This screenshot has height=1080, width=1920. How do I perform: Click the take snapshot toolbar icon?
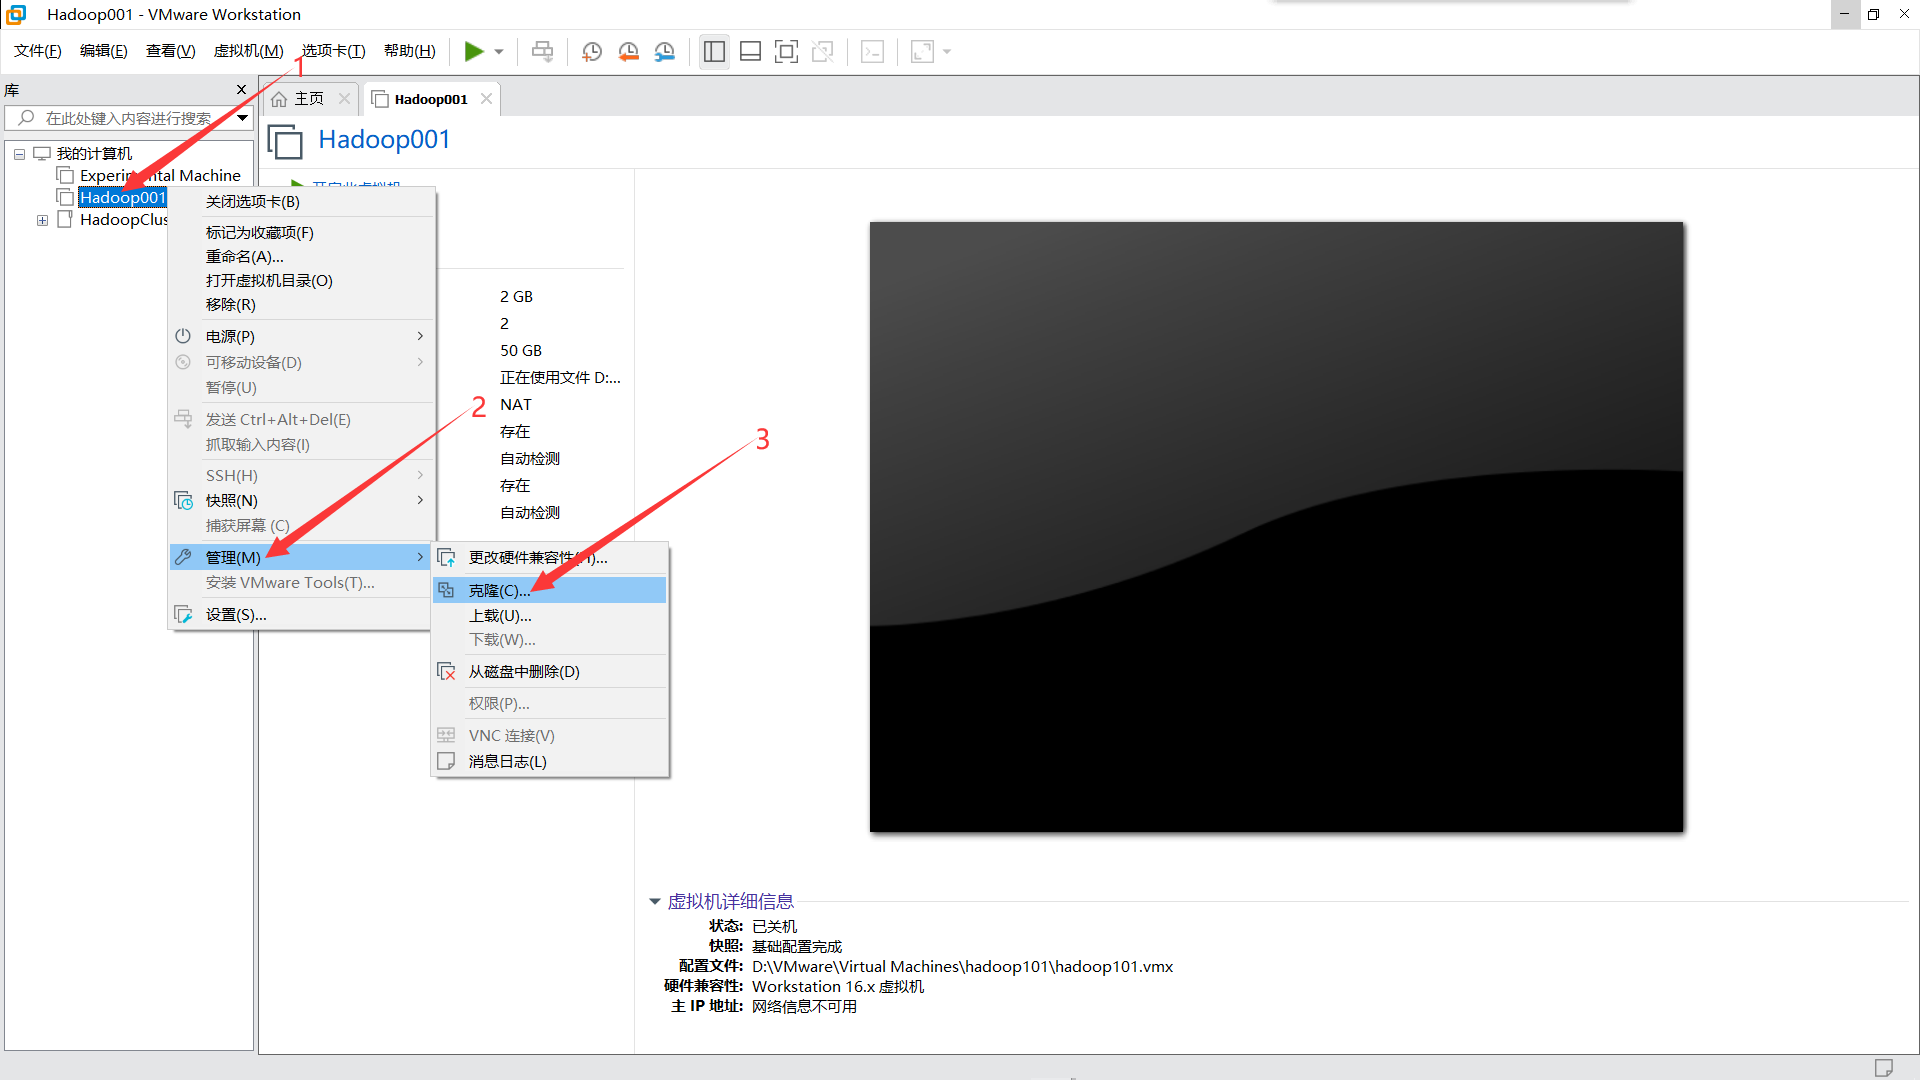click(592, 51)
